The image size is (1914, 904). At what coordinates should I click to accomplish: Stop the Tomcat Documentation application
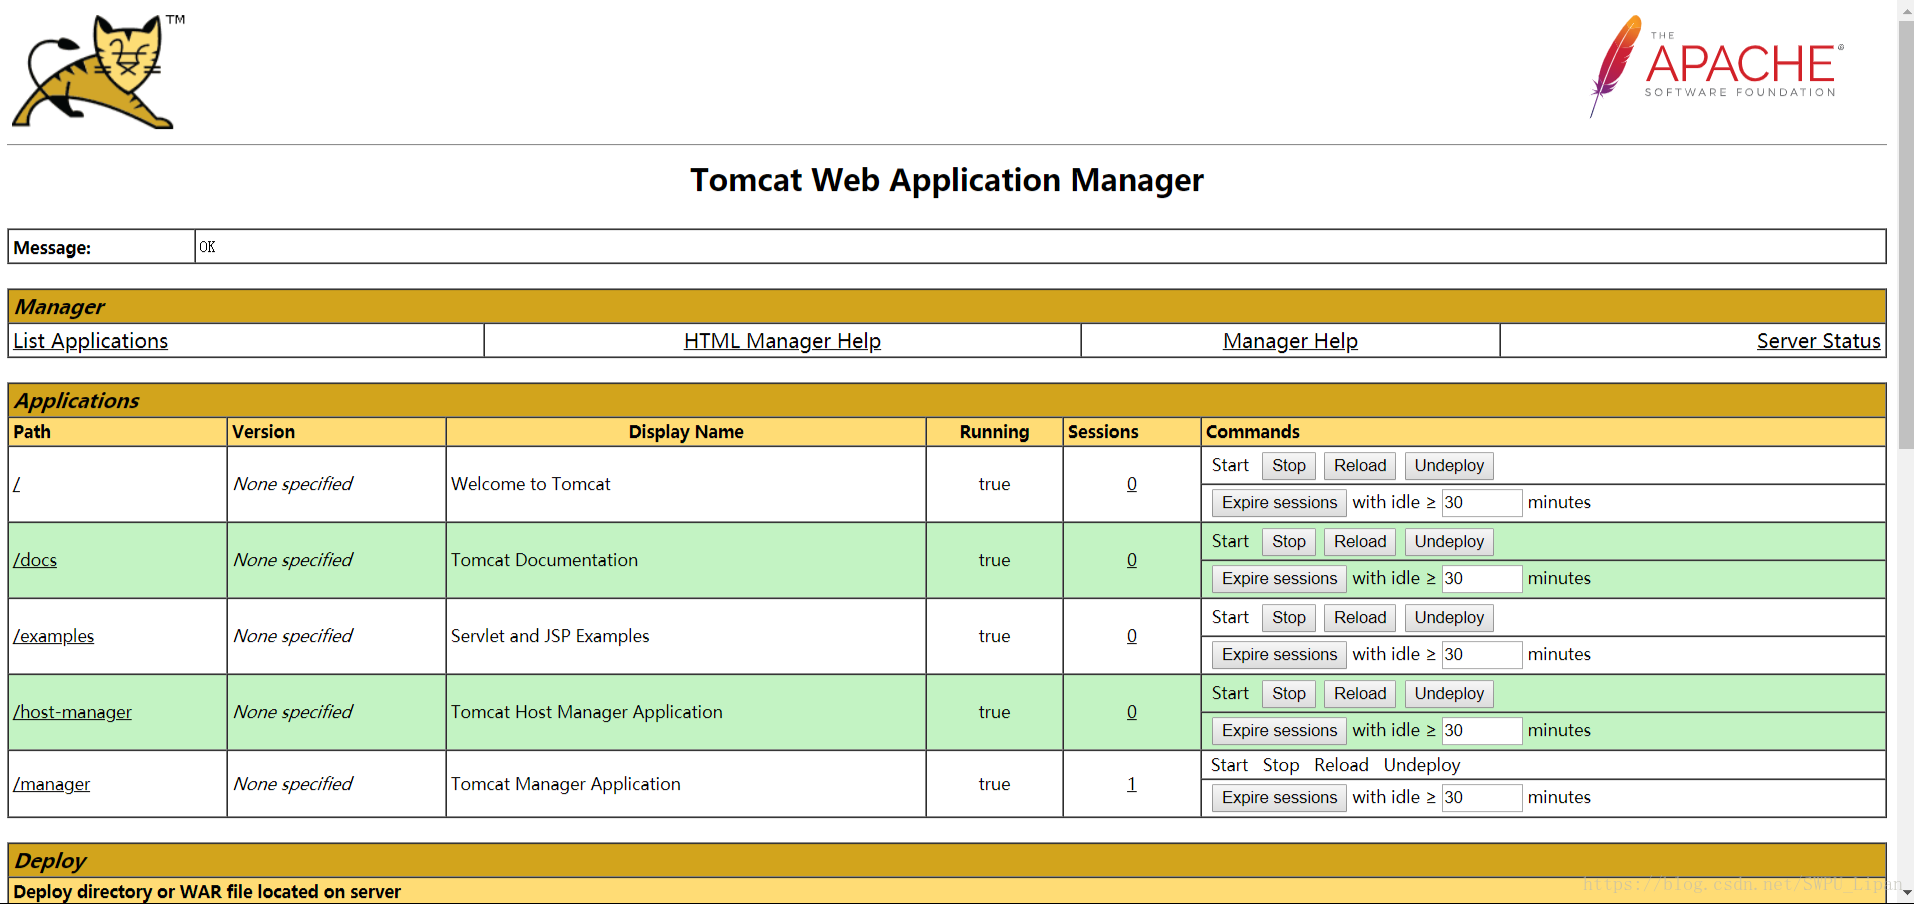click(1289, 542)
